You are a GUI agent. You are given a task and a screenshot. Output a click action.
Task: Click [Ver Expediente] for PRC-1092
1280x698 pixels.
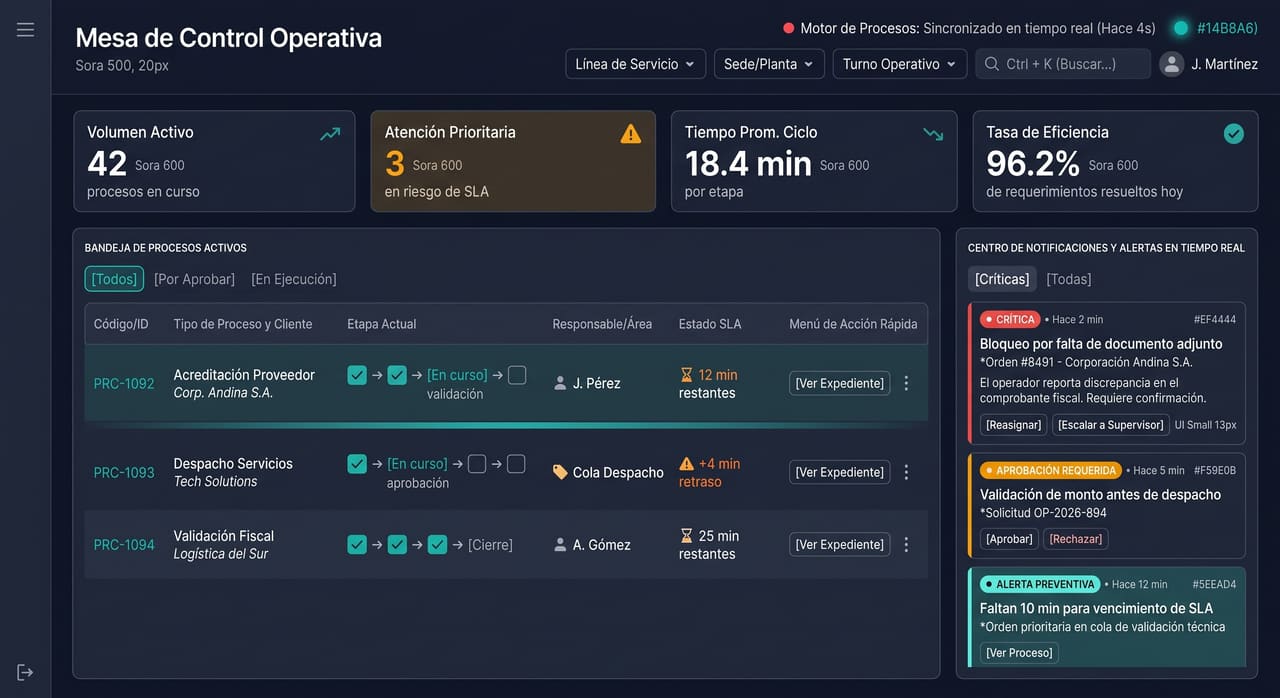[840, 383]
